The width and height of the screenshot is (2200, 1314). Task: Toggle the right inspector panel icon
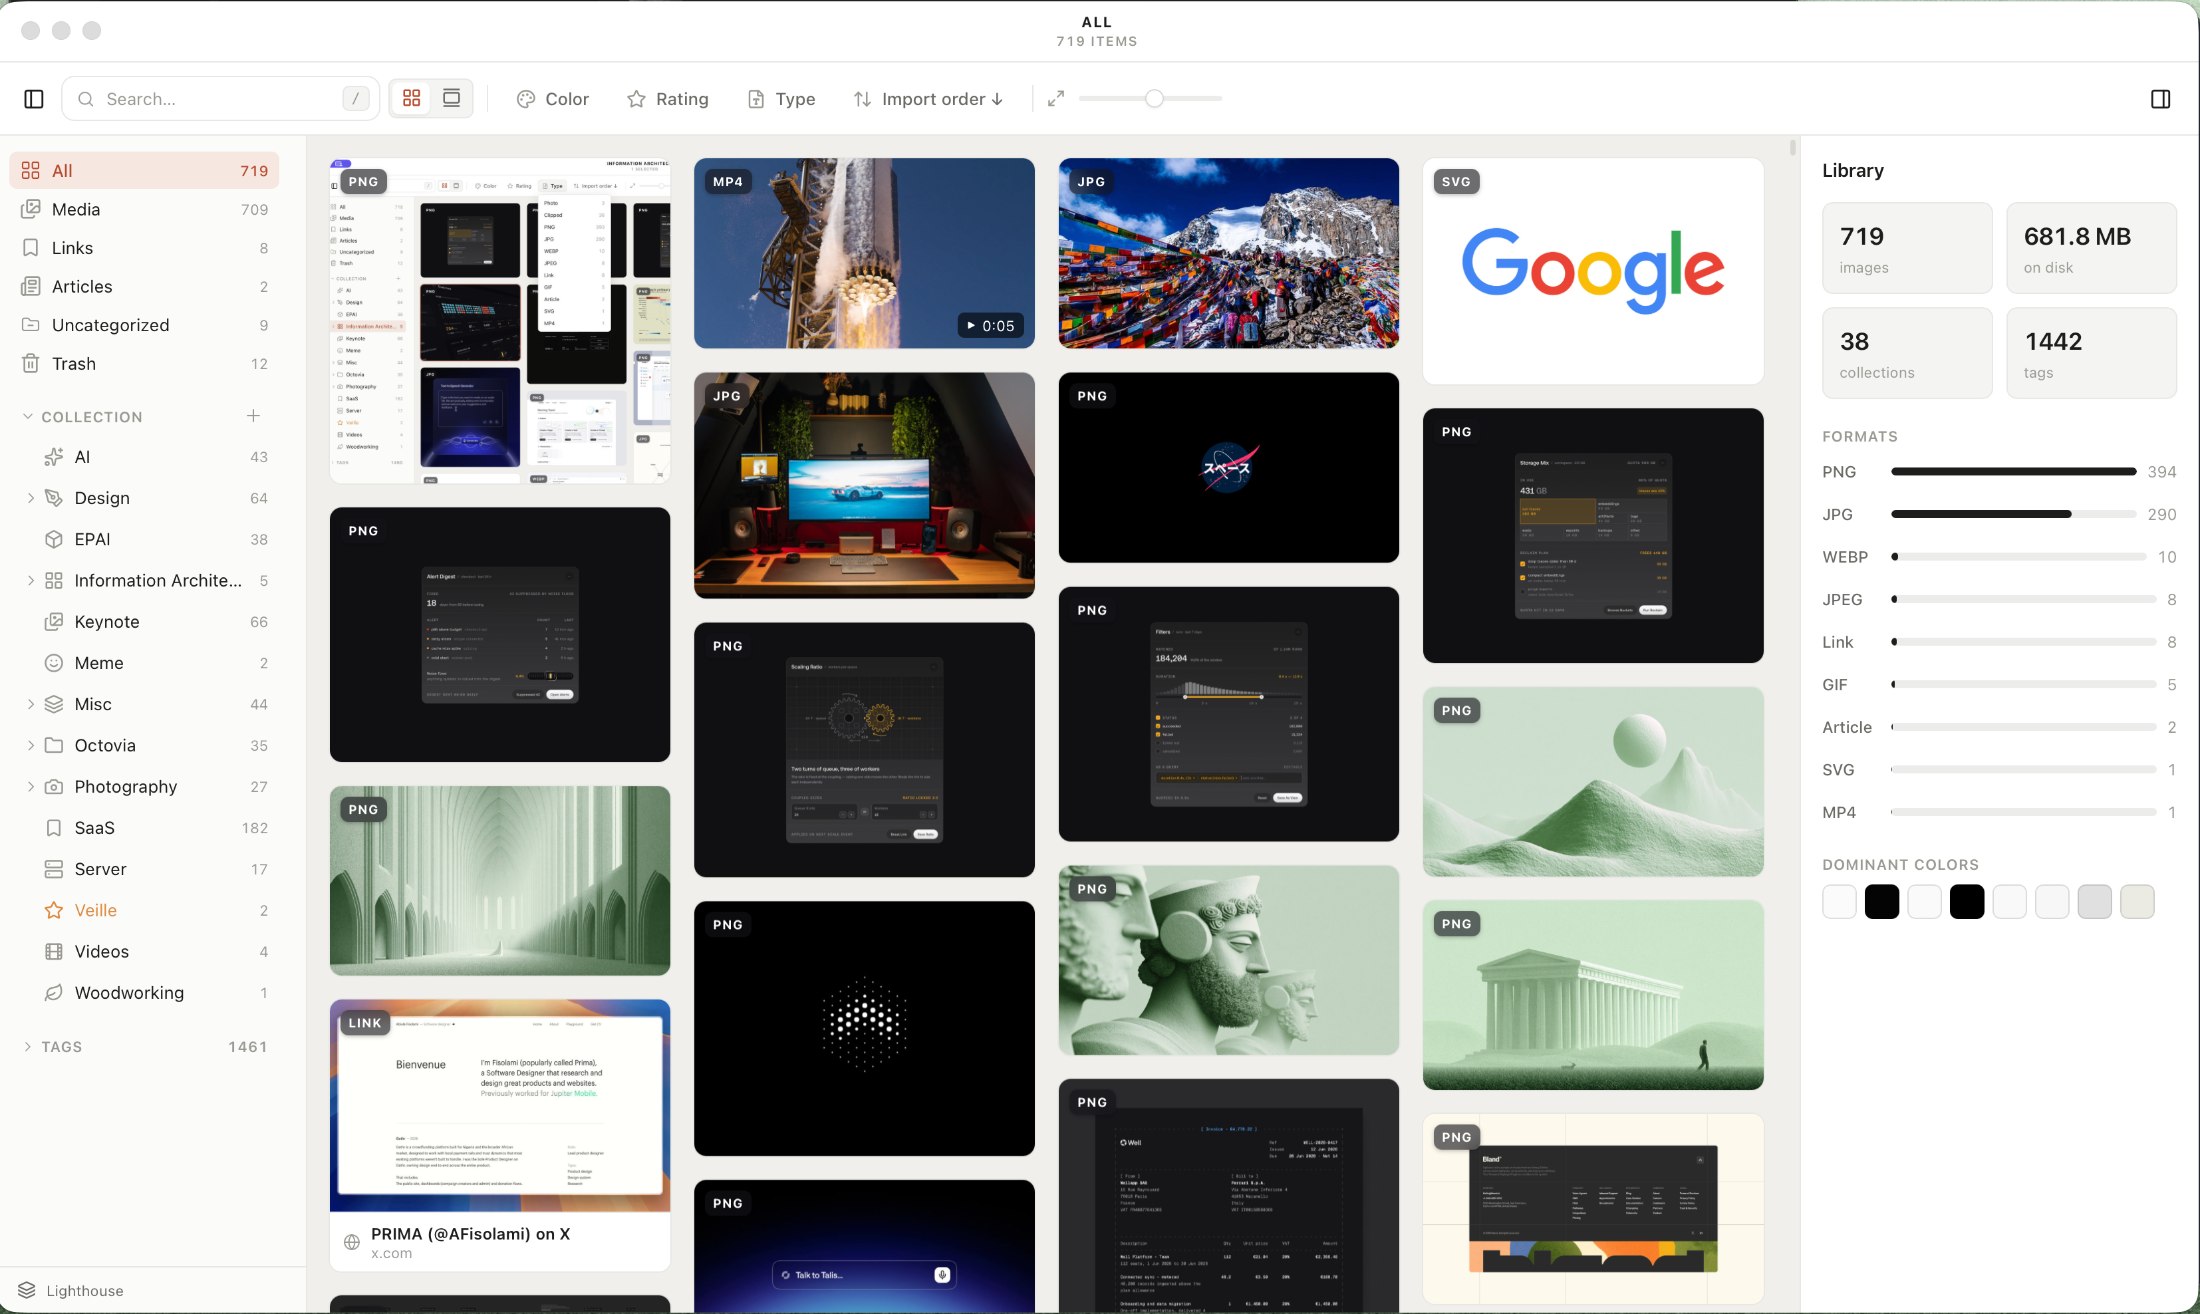(x=2160, y=99)
